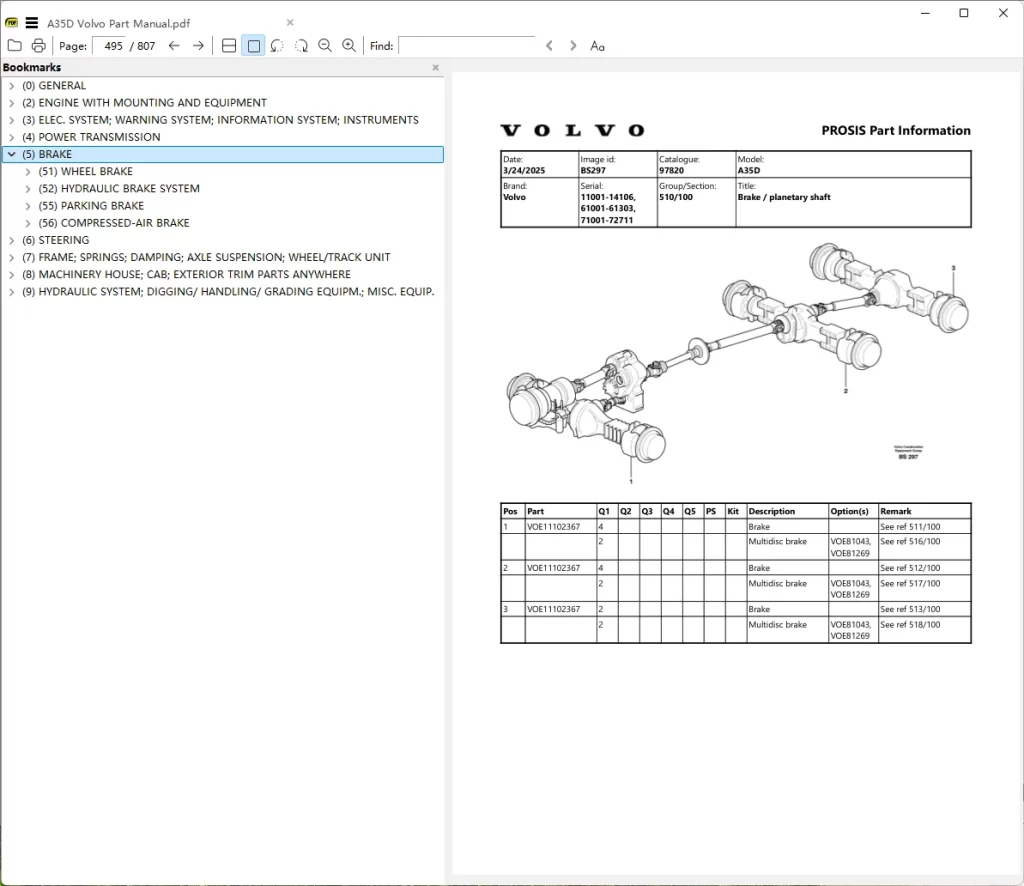
Task: Select (8) MACHINERY HOUSE; CAB bookmark
Action: click(x=186, y=274)
